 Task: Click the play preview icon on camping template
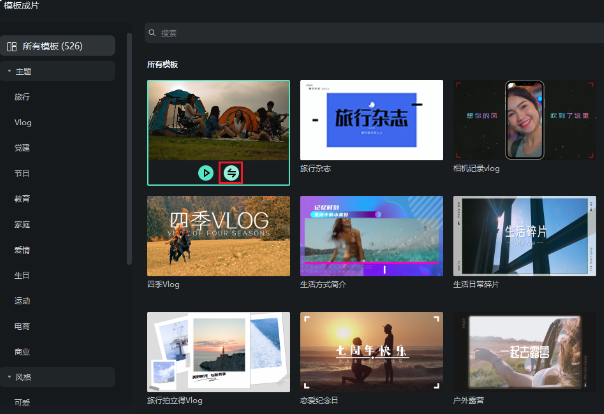coord(205,173)
